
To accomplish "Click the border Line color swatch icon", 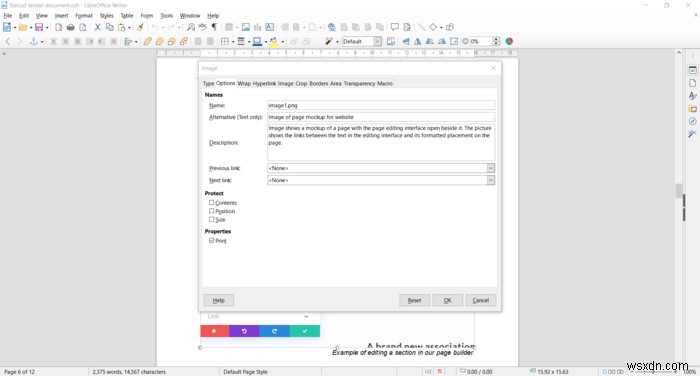I will [257, 42].
